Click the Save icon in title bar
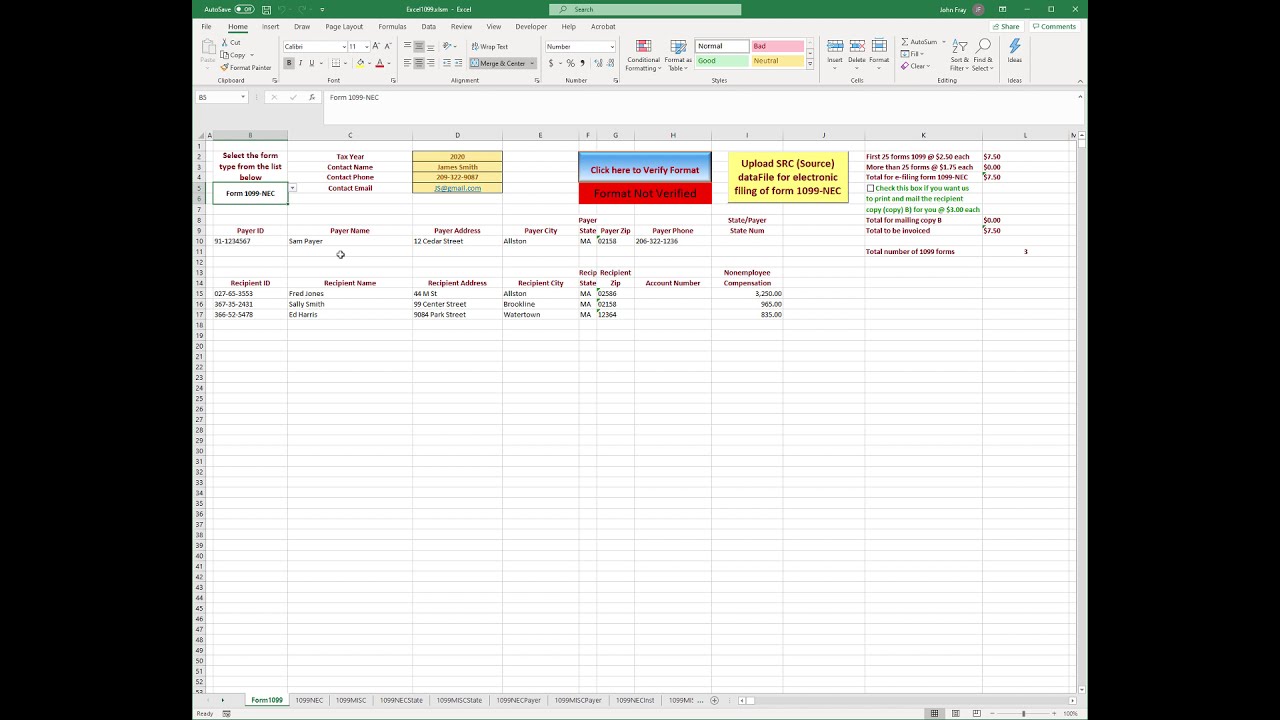The height and width of the screenshot is (720, 1280). pos(265,9)
